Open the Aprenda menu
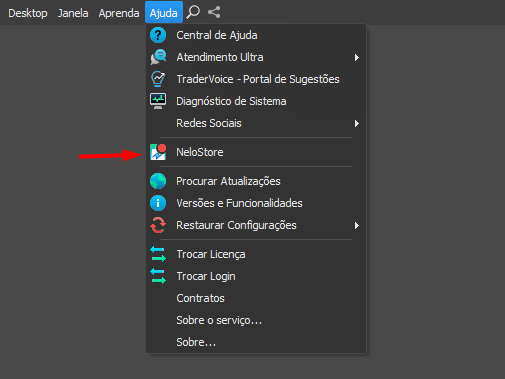The image size is (505, 379). tap(119, 13)
